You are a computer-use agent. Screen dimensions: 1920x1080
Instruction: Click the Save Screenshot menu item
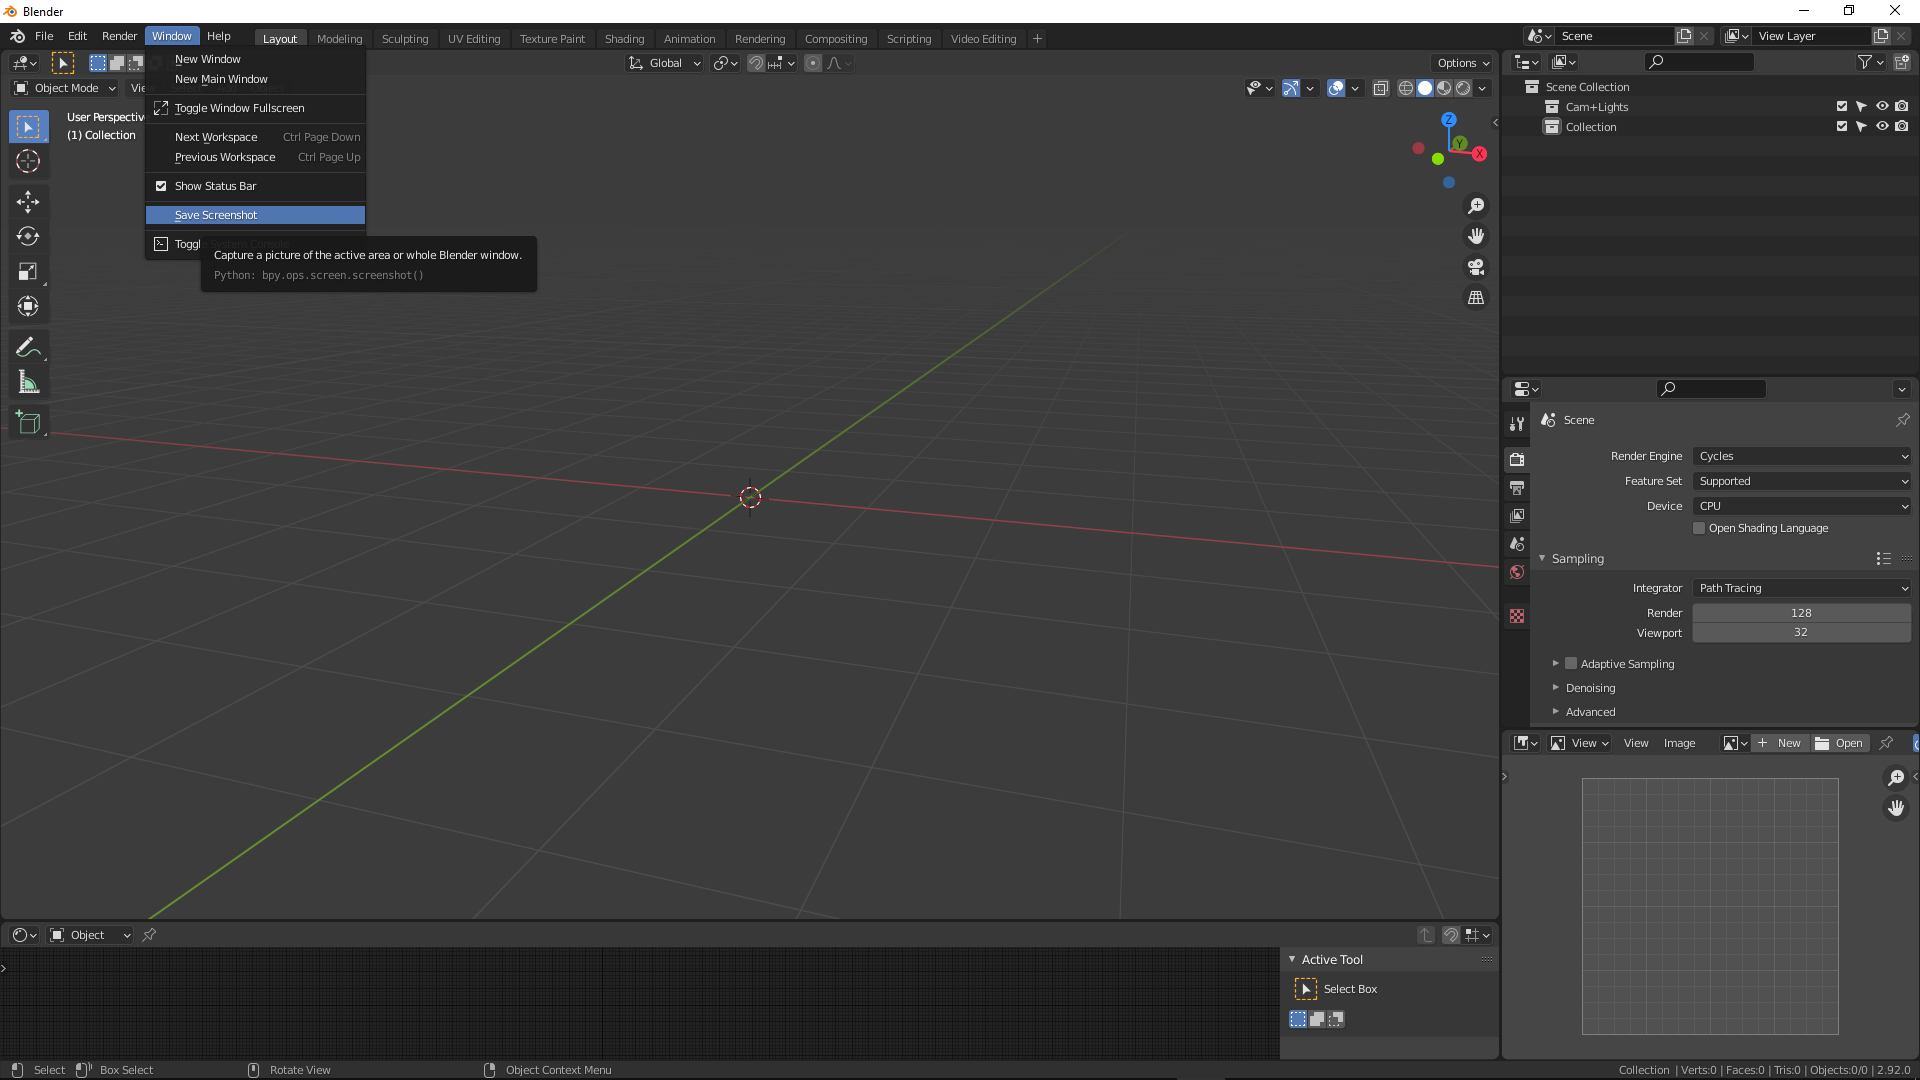tap(216, 215)
